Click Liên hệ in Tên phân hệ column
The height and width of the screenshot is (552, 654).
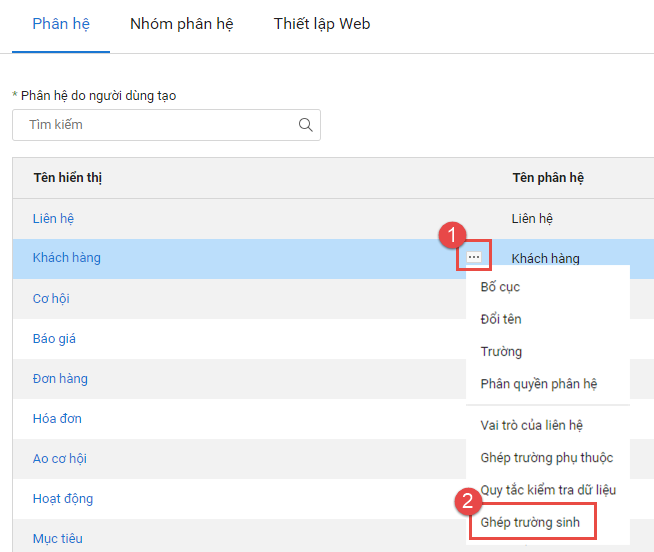pyautogui.click(x=532, y=218)
